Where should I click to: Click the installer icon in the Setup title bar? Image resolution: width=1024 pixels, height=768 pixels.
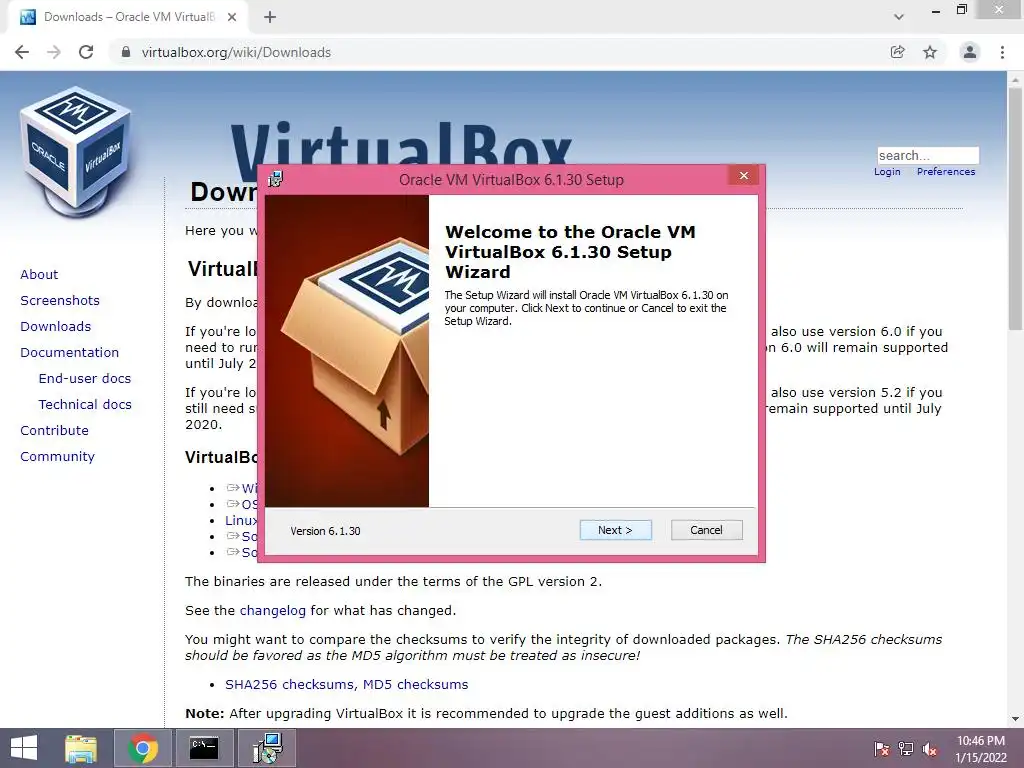[276, 179]
